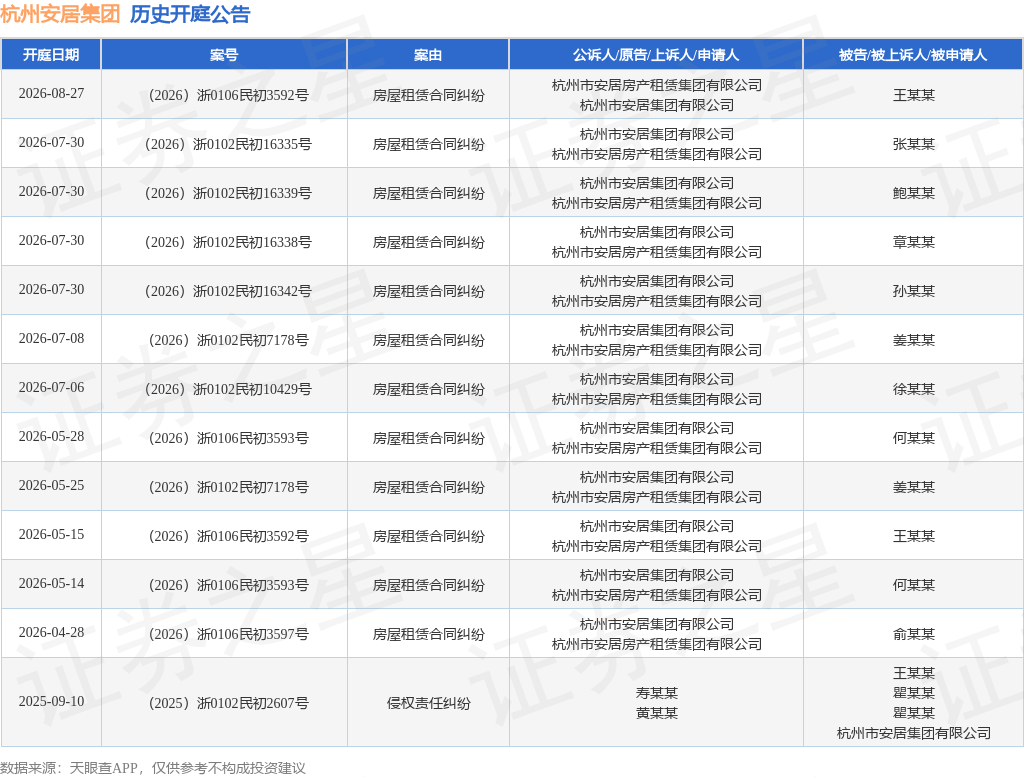
Task: Select the 杭州安居集团 title text
Action: coord(60,14)
